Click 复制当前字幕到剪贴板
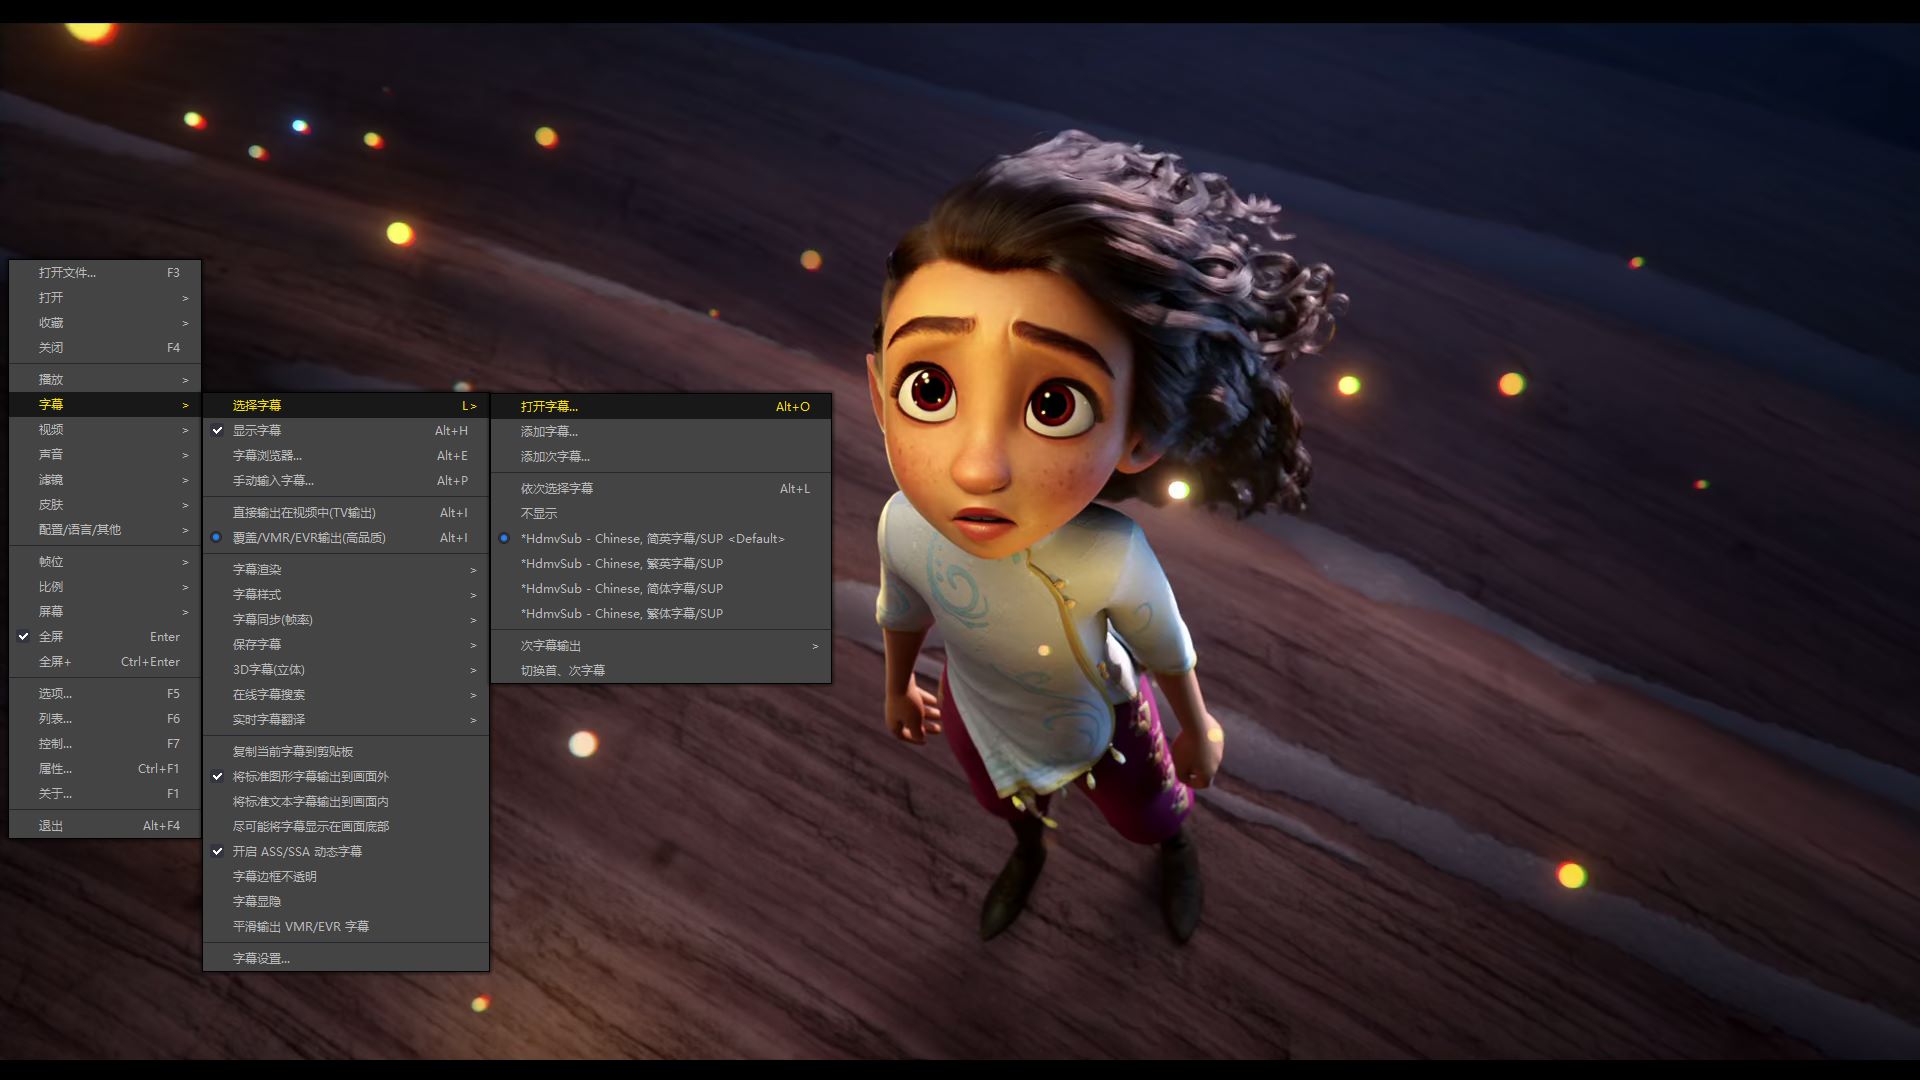This screenshot has width=1920, height=1080. [293, 751]
